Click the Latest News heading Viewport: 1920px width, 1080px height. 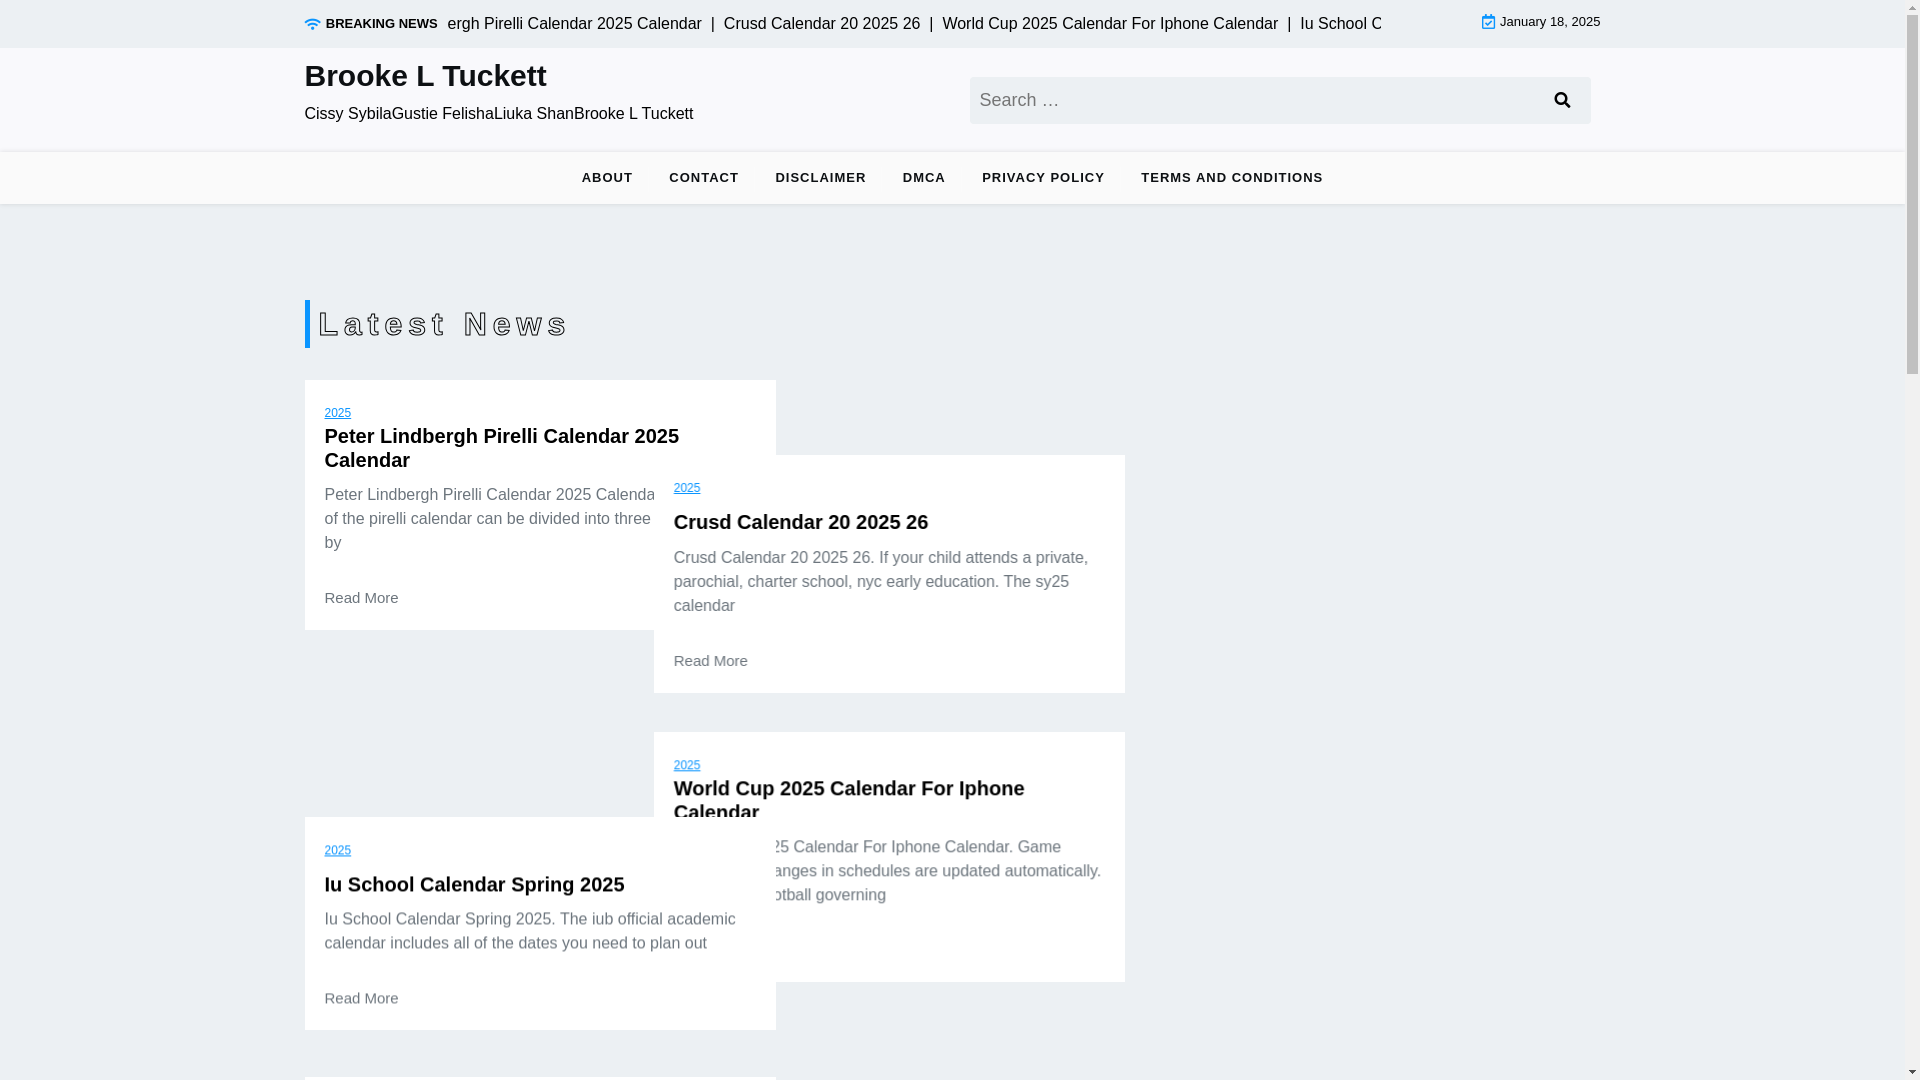pyautogui.click(x=443, y=324)
